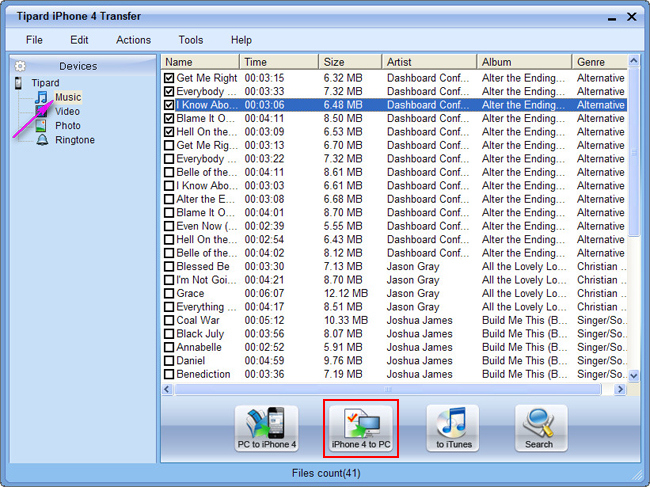Uncheck the 00:03:33 Everybody song checkbox

click(169, 91)
